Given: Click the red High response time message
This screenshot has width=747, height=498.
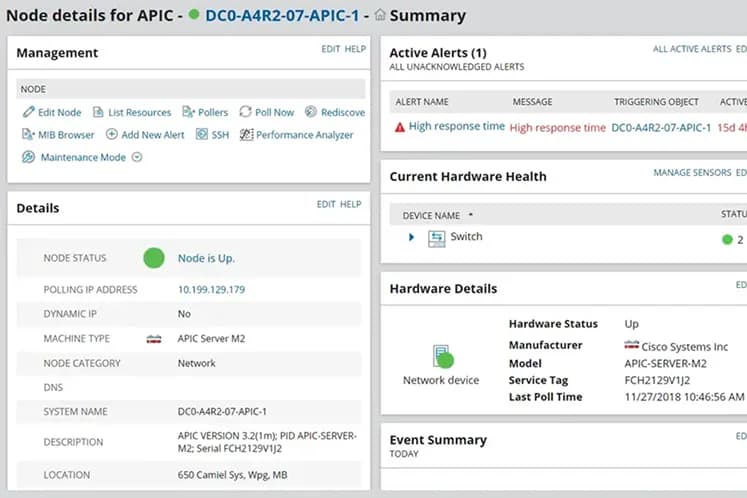Looking at the screenshot, I should point(558,128).
